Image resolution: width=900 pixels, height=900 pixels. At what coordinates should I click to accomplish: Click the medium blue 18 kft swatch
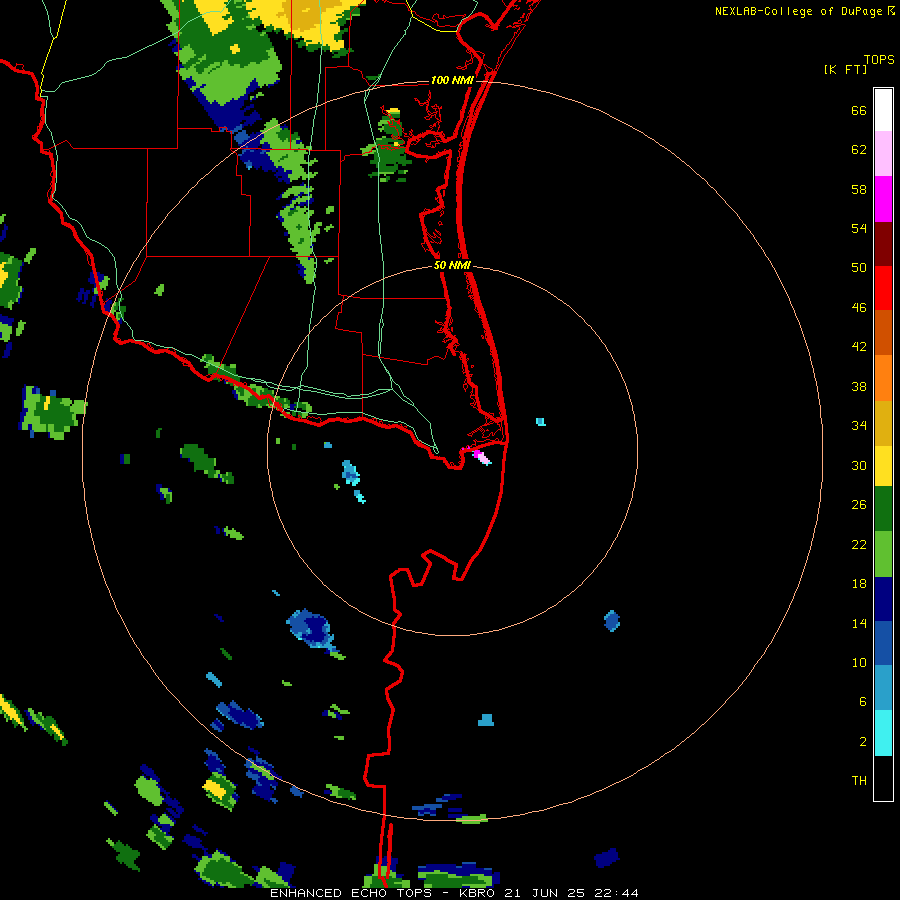click(883, 643)
